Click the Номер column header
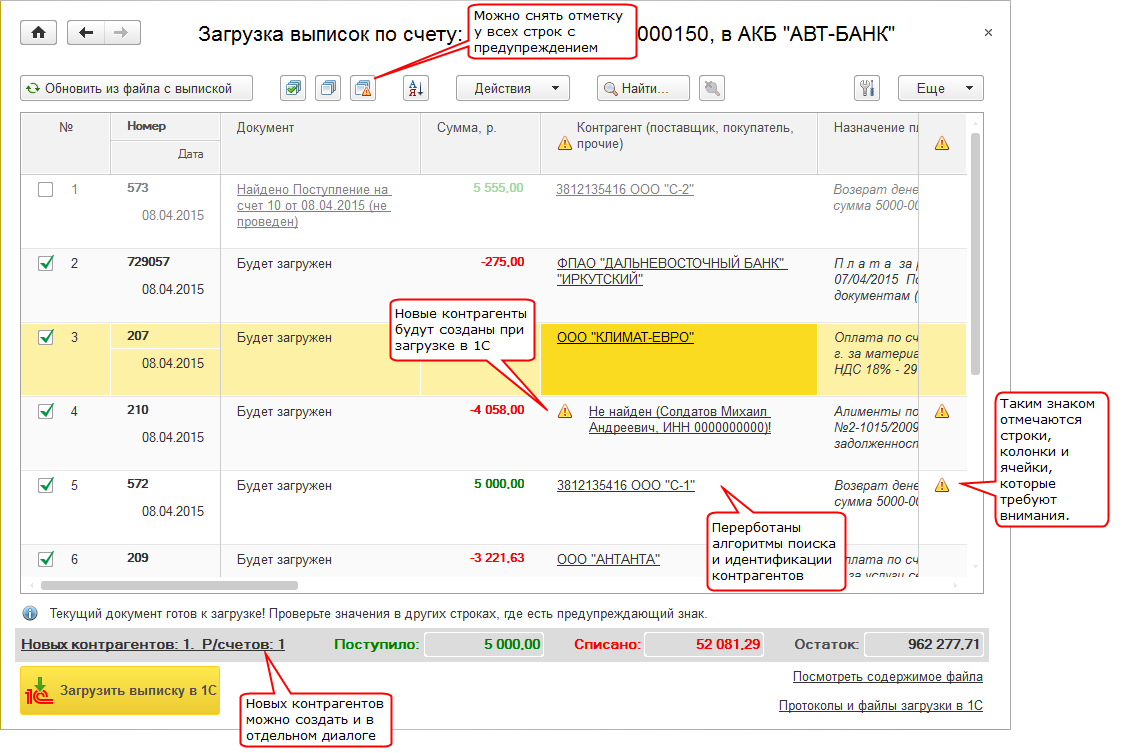Image resolution: width=1130 pixels, height=753 pixels. click(165, 126)
